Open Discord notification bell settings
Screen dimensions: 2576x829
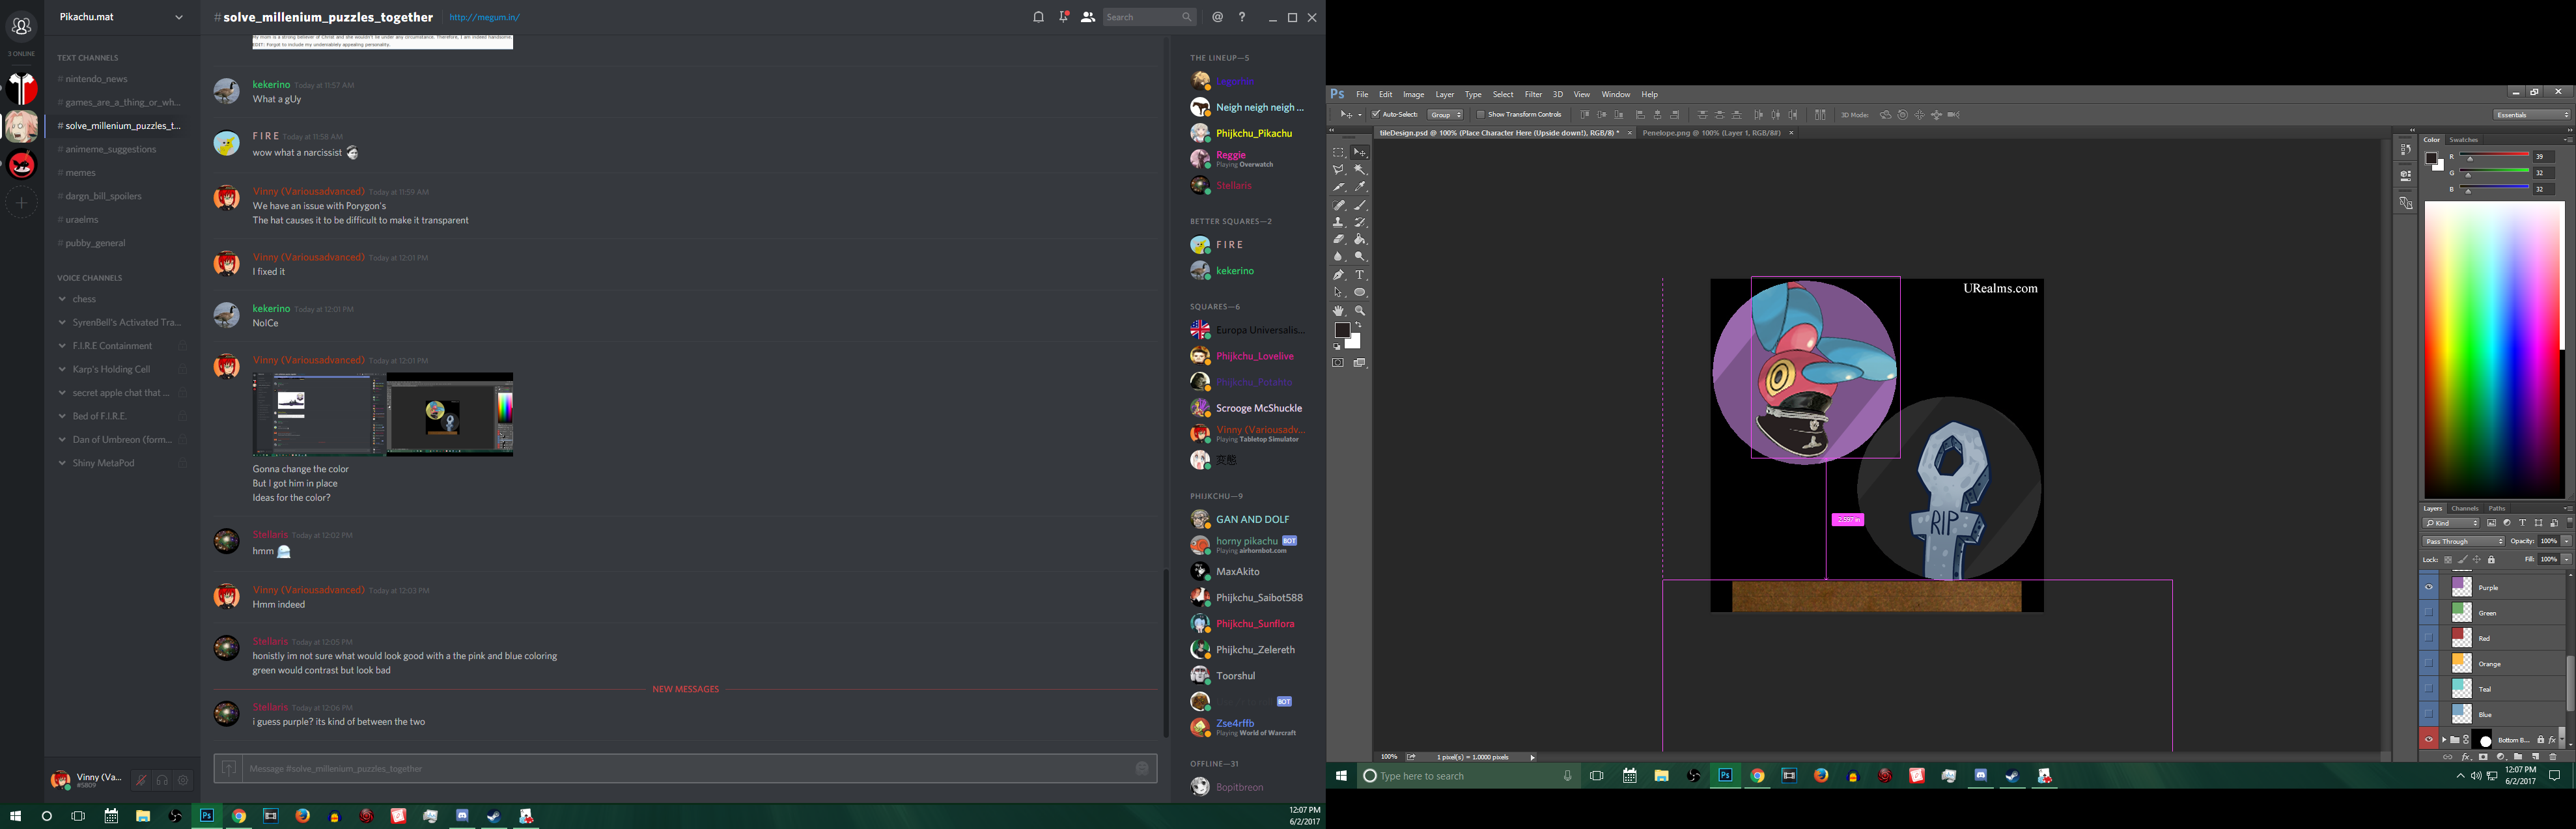coord(1038,17)
